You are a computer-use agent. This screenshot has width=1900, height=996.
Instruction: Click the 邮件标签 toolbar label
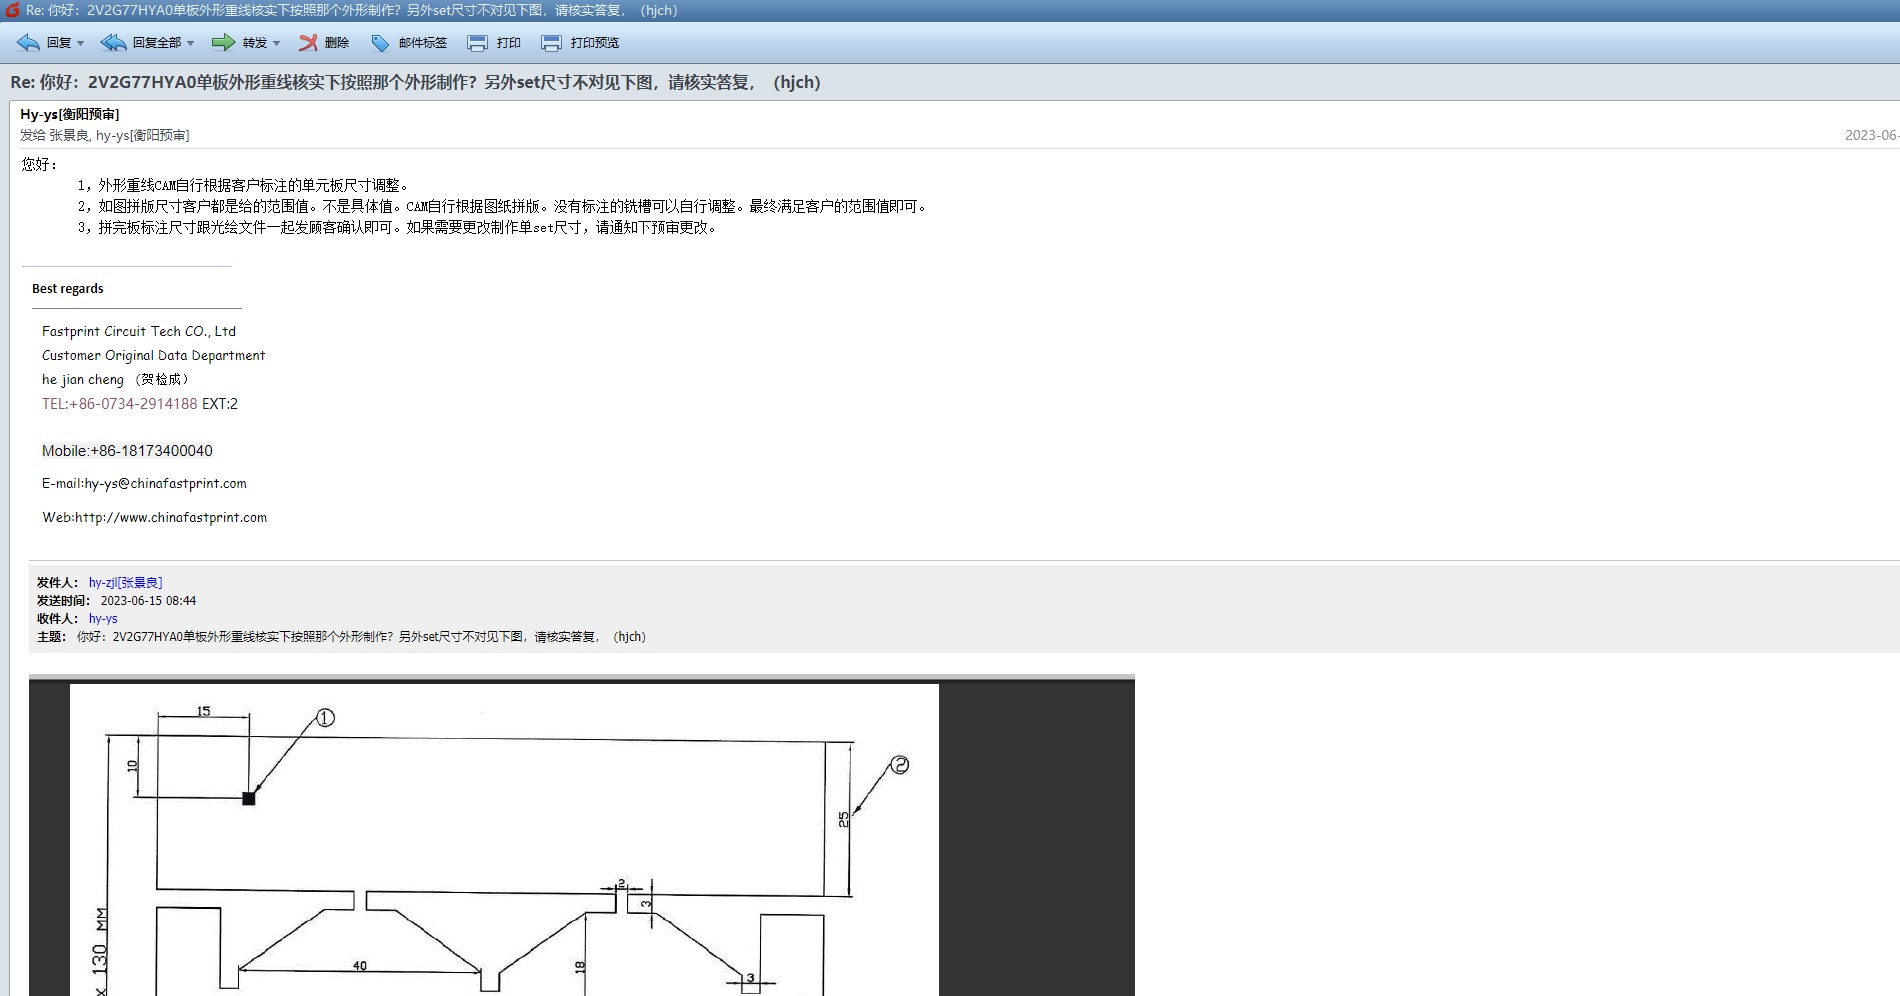point(423,43)
